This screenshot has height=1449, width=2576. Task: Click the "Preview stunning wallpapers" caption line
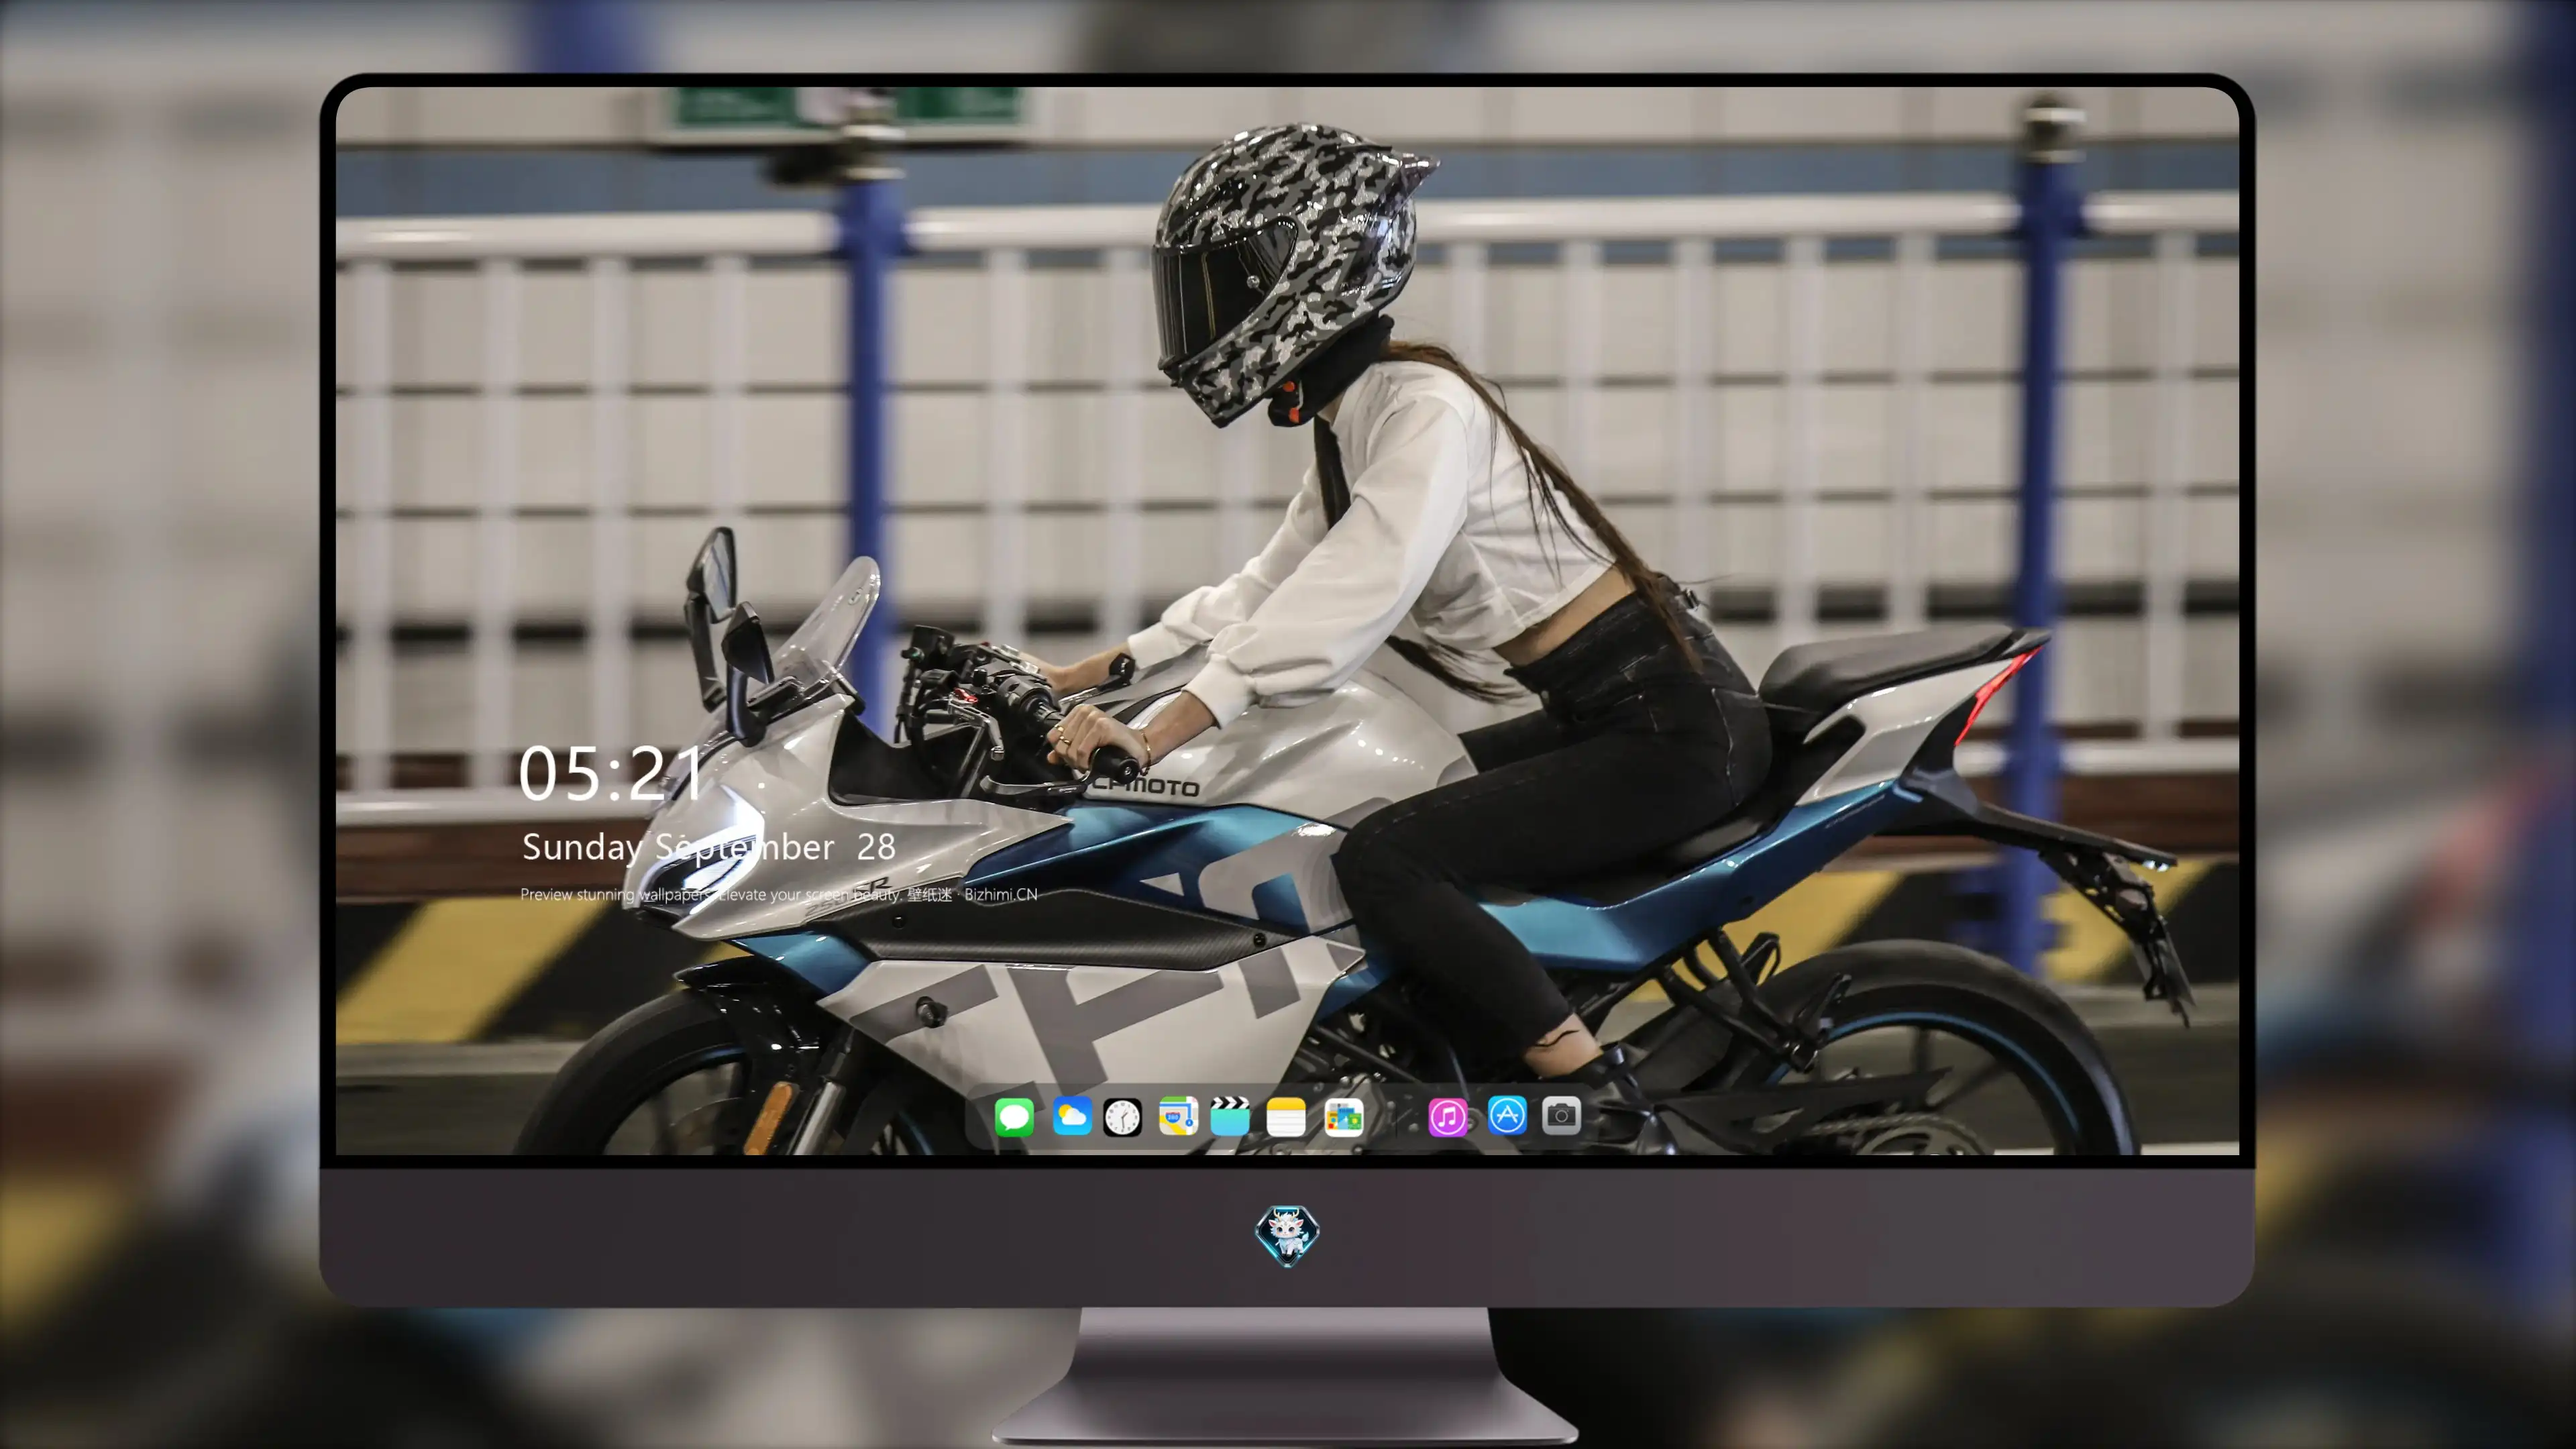(x=779, y=894)
